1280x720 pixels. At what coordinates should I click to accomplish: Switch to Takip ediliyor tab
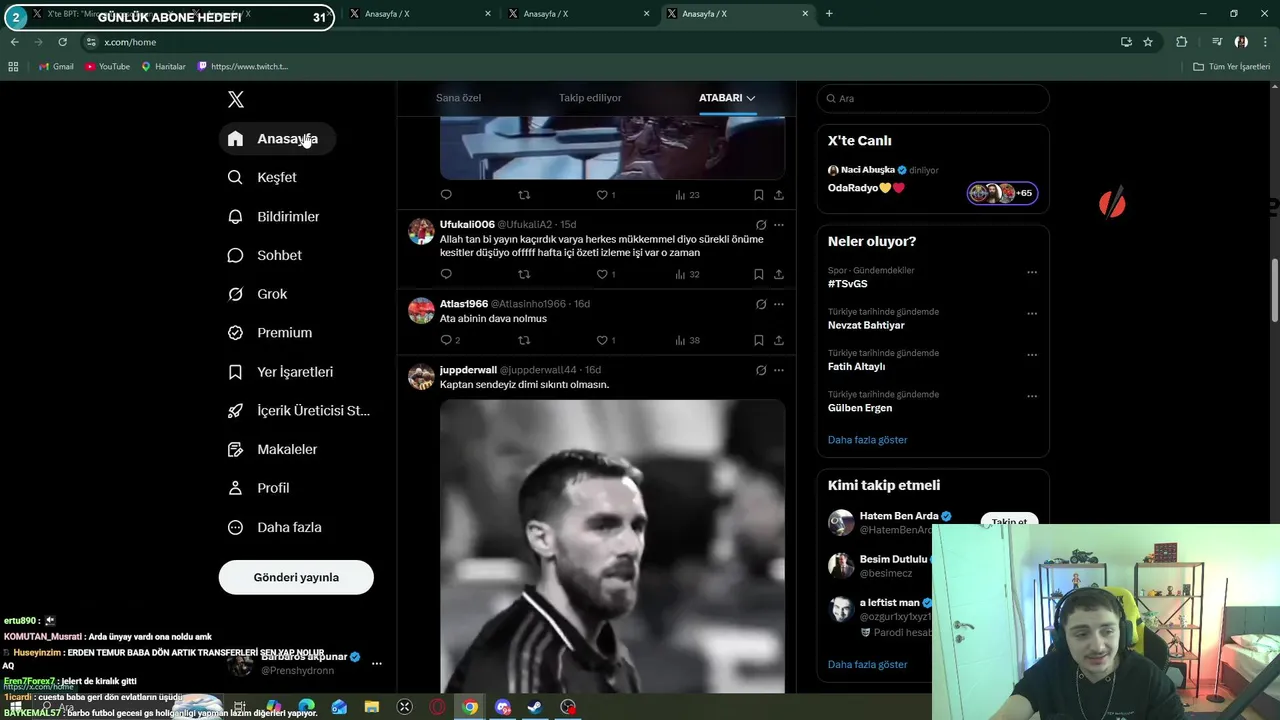pyautogui.click(x=590, y=98)
